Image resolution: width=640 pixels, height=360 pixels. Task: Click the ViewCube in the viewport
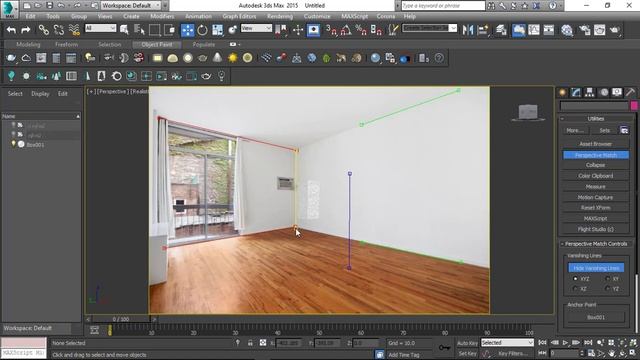[528, 112]
